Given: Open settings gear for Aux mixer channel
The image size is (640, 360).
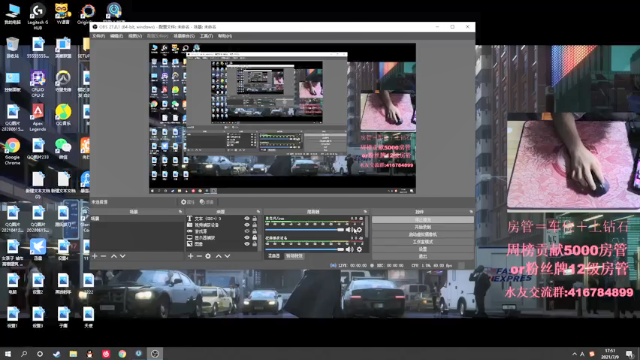Looking at the screenshot, I should pyautogui.click(x=359, y=230).
